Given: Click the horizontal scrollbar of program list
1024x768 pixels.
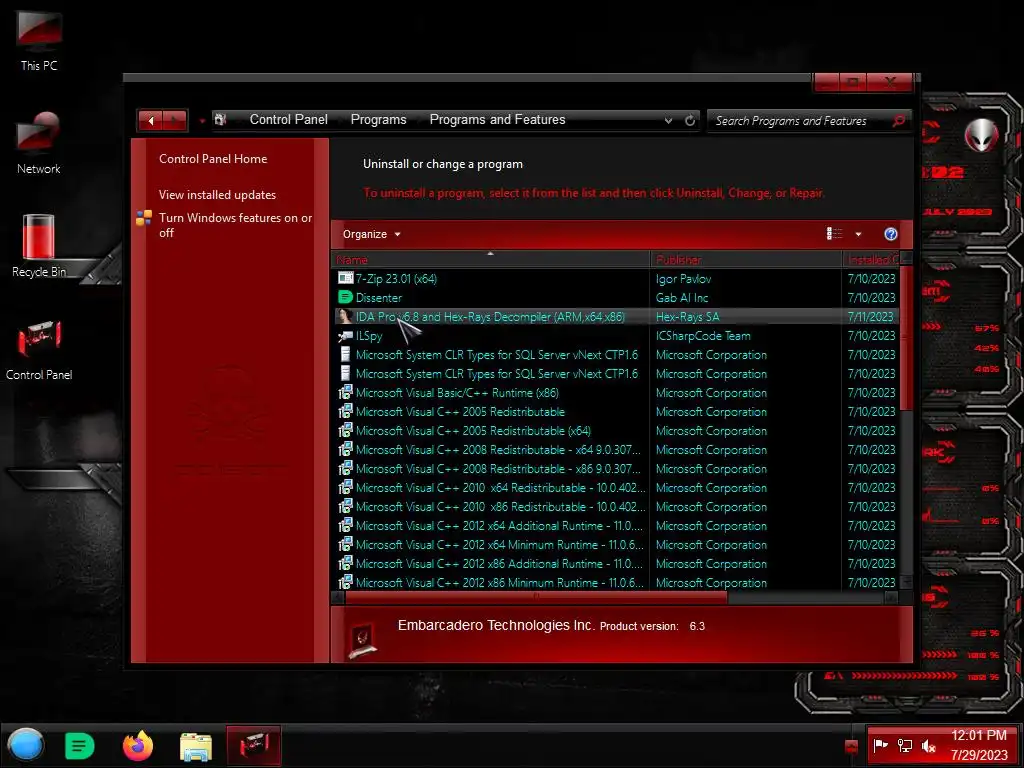Looking at the screenshot, I should [536, 597].
